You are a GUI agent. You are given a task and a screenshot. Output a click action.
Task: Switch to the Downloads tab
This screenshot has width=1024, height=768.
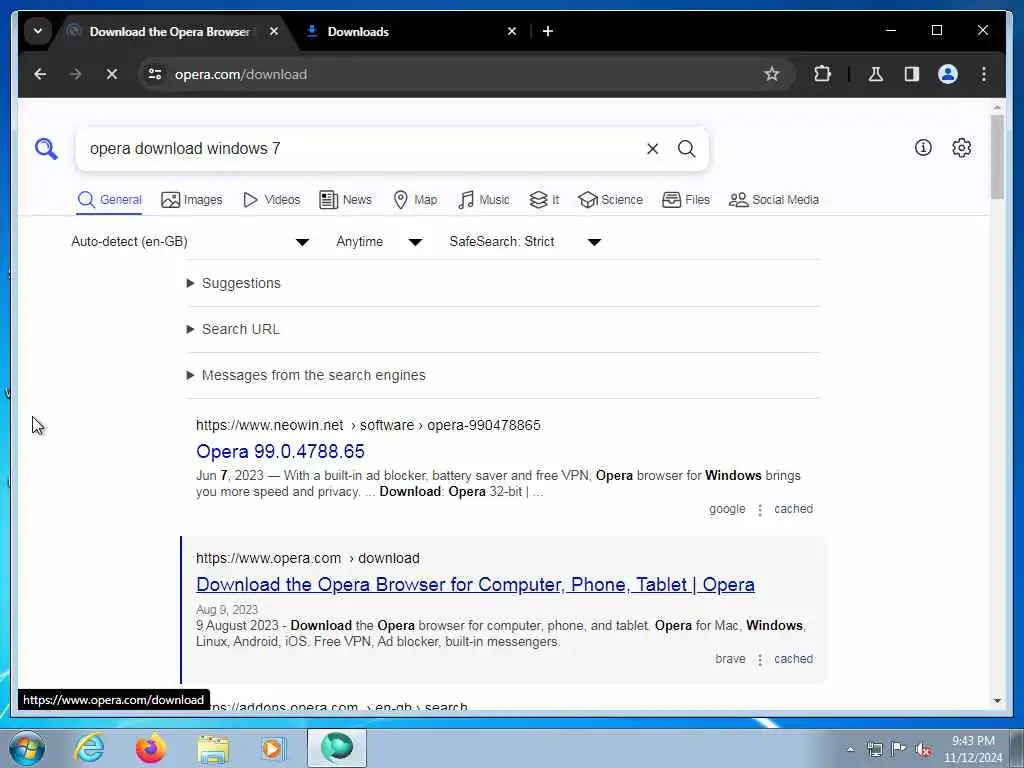tap(411, 31)
